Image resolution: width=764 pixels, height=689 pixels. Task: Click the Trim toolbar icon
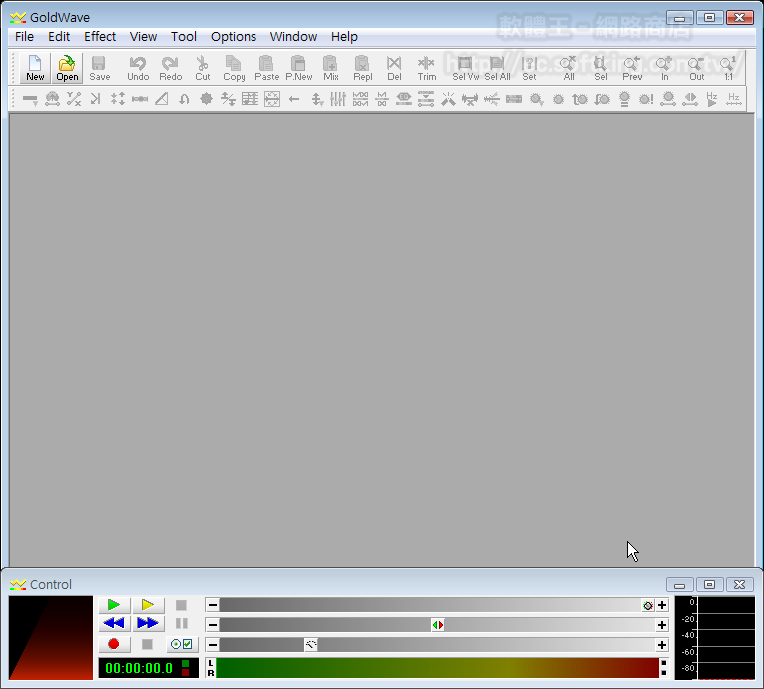coord(427,68)
